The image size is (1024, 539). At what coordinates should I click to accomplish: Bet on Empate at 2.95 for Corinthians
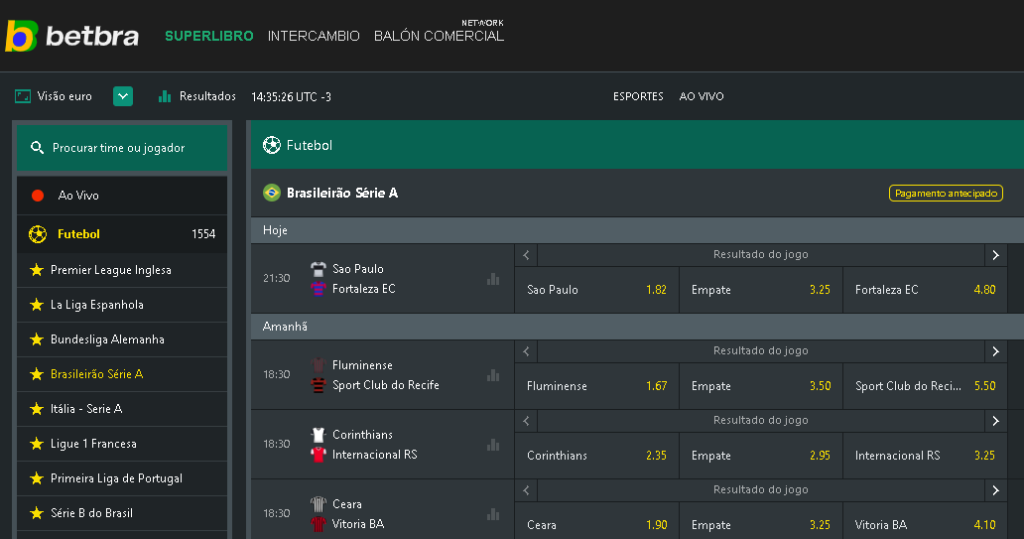(760, 456)
